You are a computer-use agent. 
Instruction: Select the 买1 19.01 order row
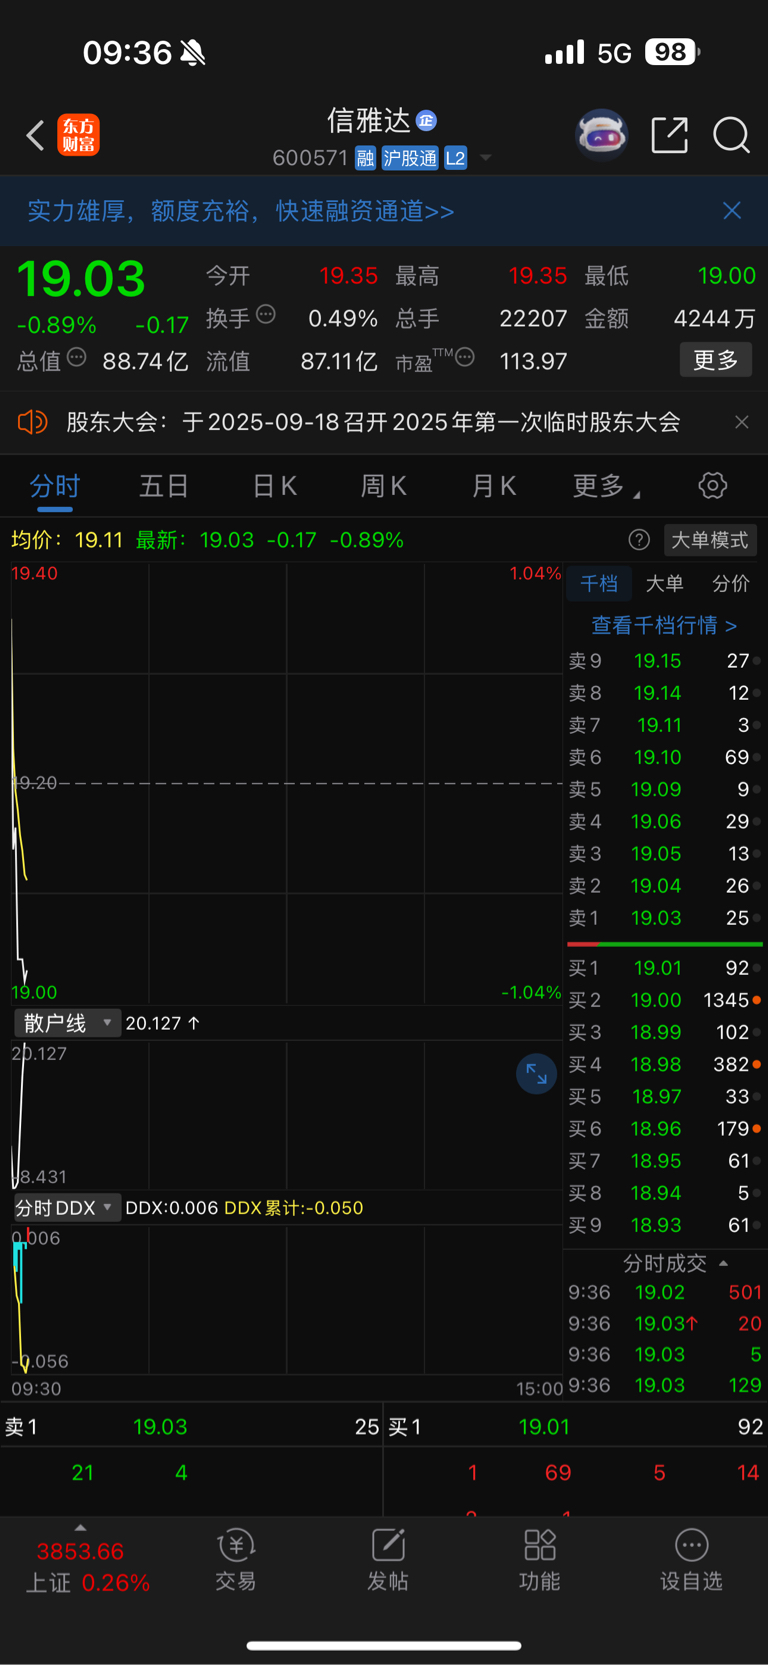pyautogui.click(x=664, y=968)
